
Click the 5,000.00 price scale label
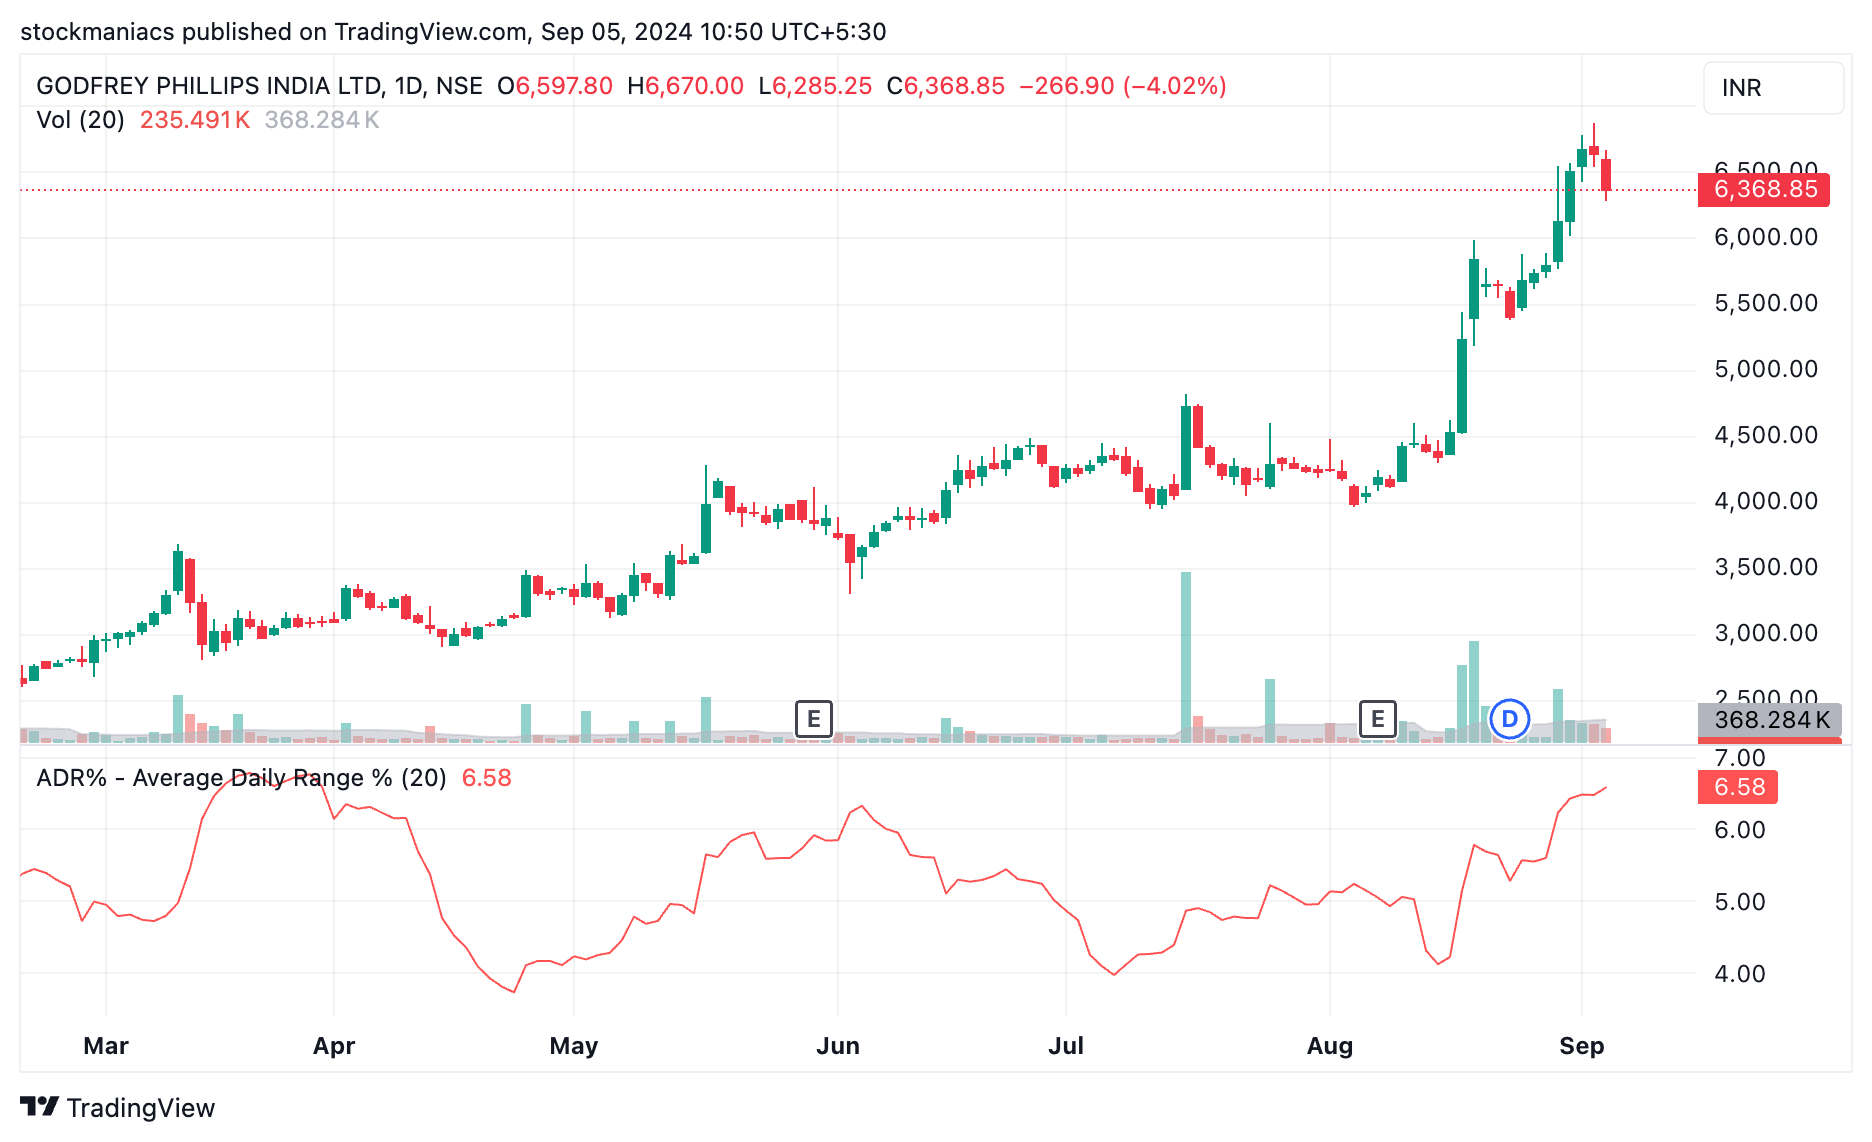tap(1765, 369)
